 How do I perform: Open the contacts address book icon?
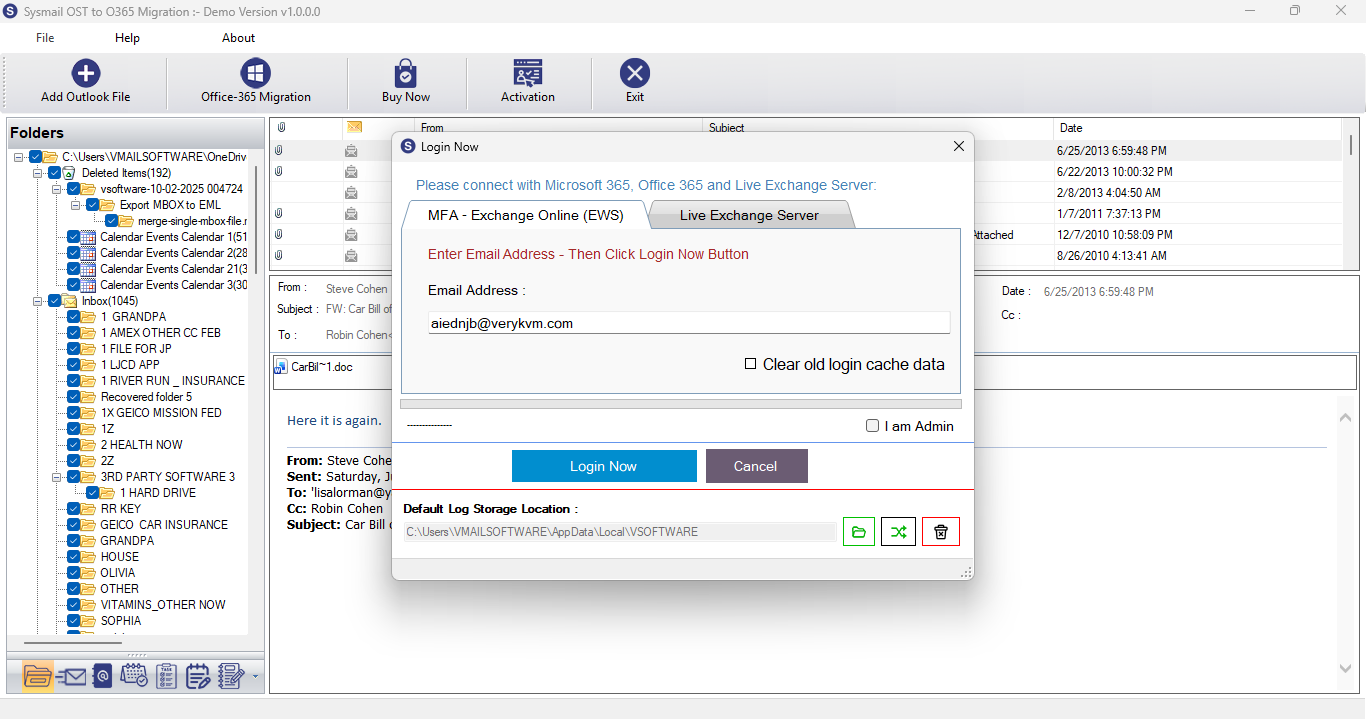pos(102,676)
